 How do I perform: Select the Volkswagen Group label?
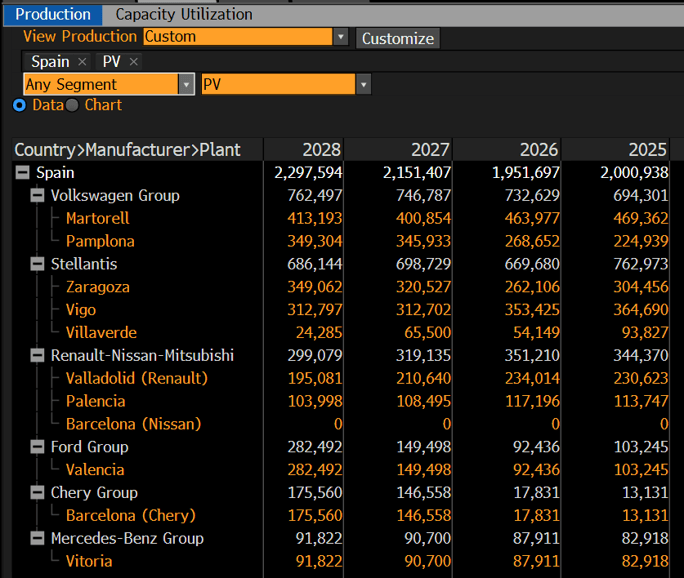(x=115, y=195)
